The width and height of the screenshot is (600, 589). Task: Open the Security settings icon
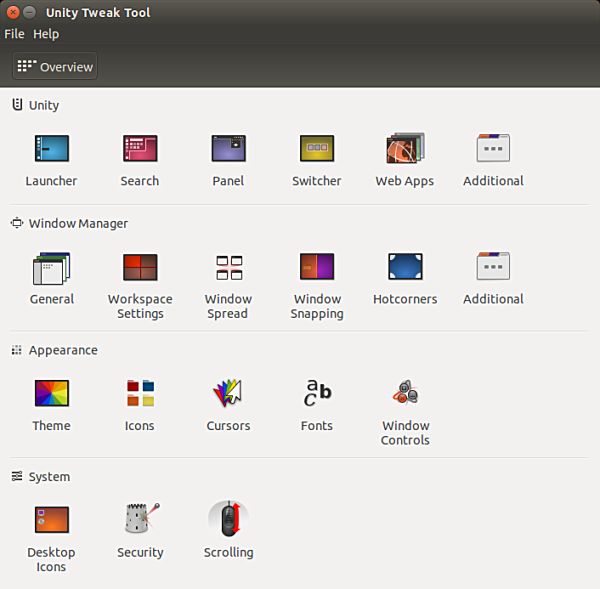pos(142,518)
